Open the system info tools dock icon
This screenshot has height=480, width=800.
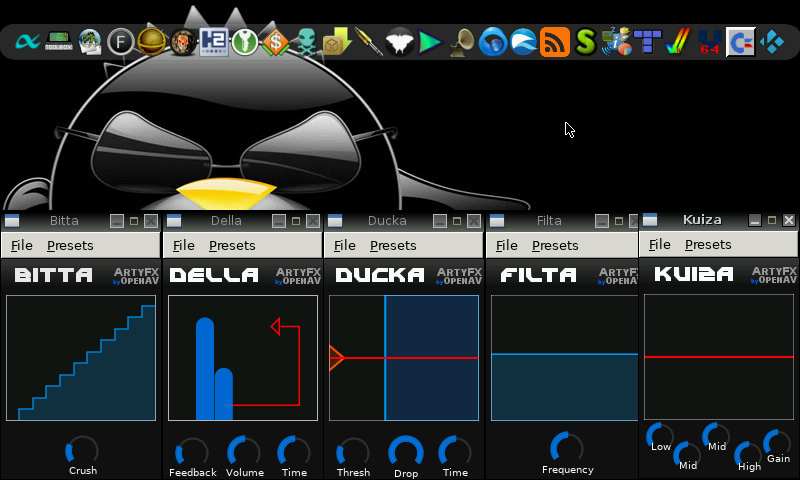tap(616, 42)
